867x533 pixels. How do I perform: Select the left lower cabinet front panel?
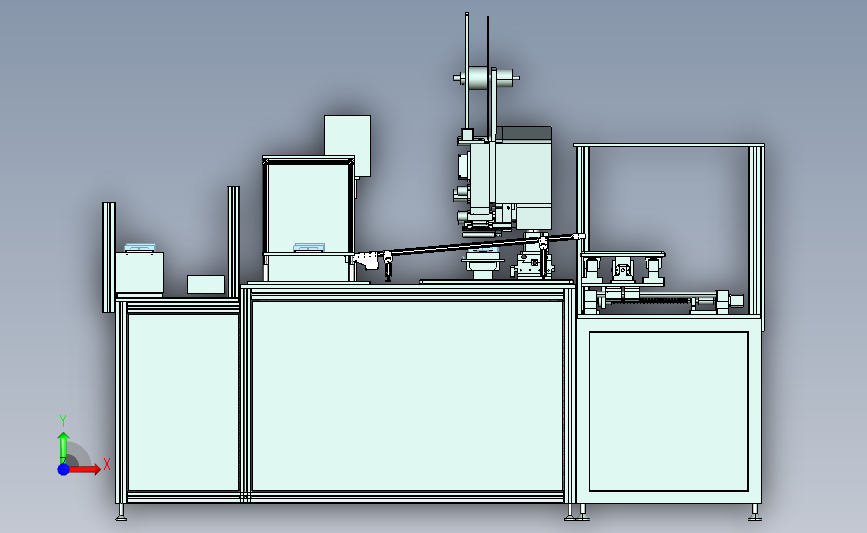click(x=183, y=402)
